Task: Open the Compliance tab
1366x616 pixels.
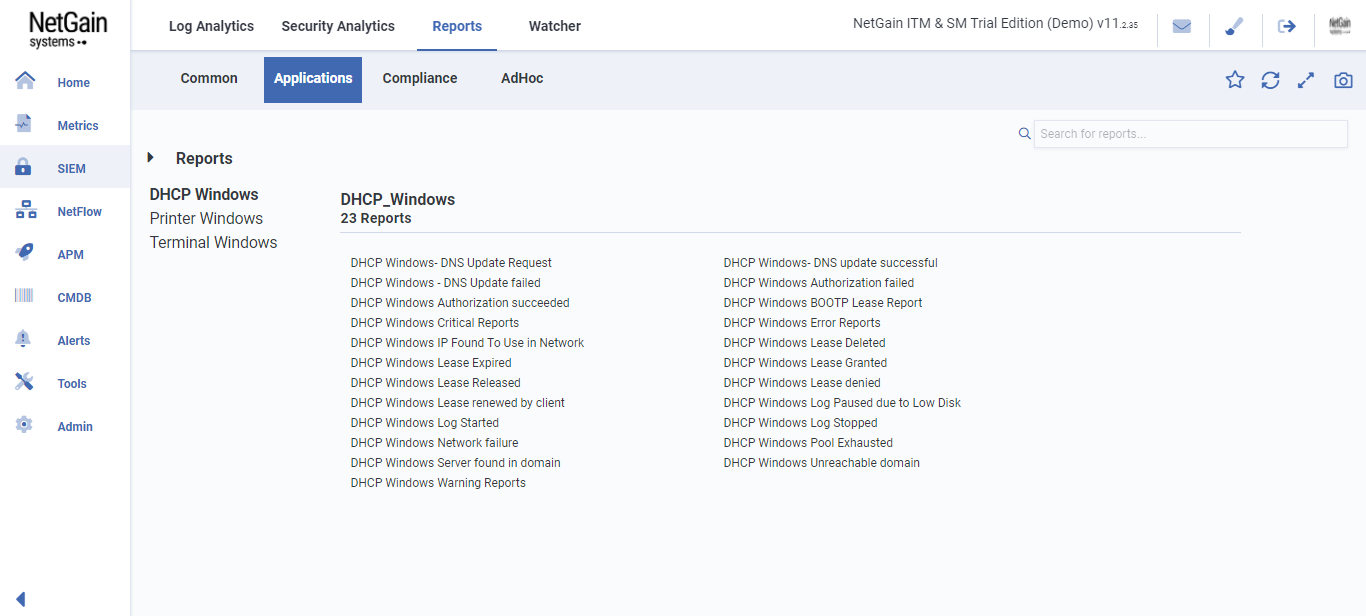Action: tap(420, 78)
